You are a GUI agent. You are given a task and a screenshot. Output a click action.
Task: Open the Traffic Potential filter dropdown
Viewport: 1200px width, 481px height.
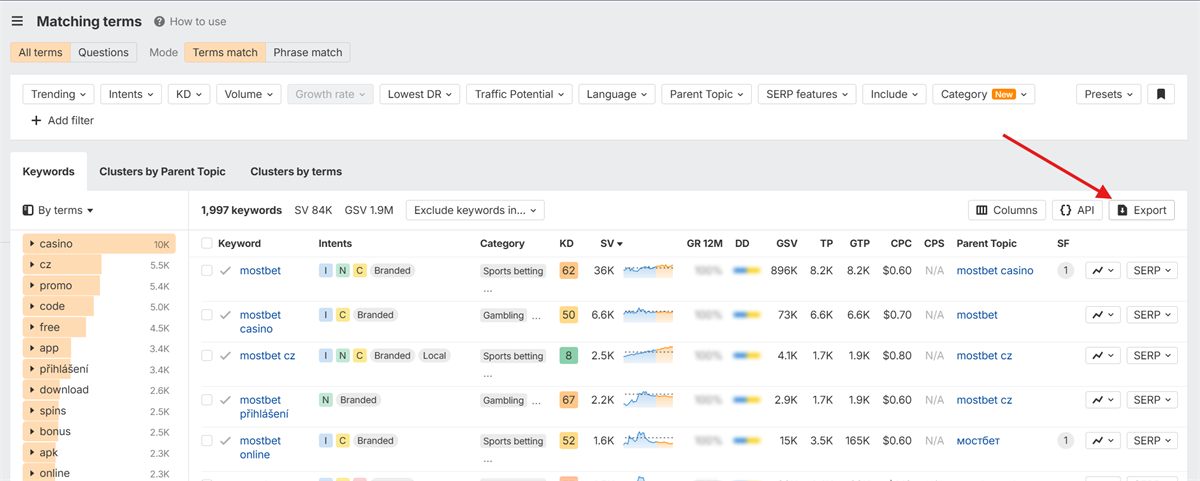point(518,94)
